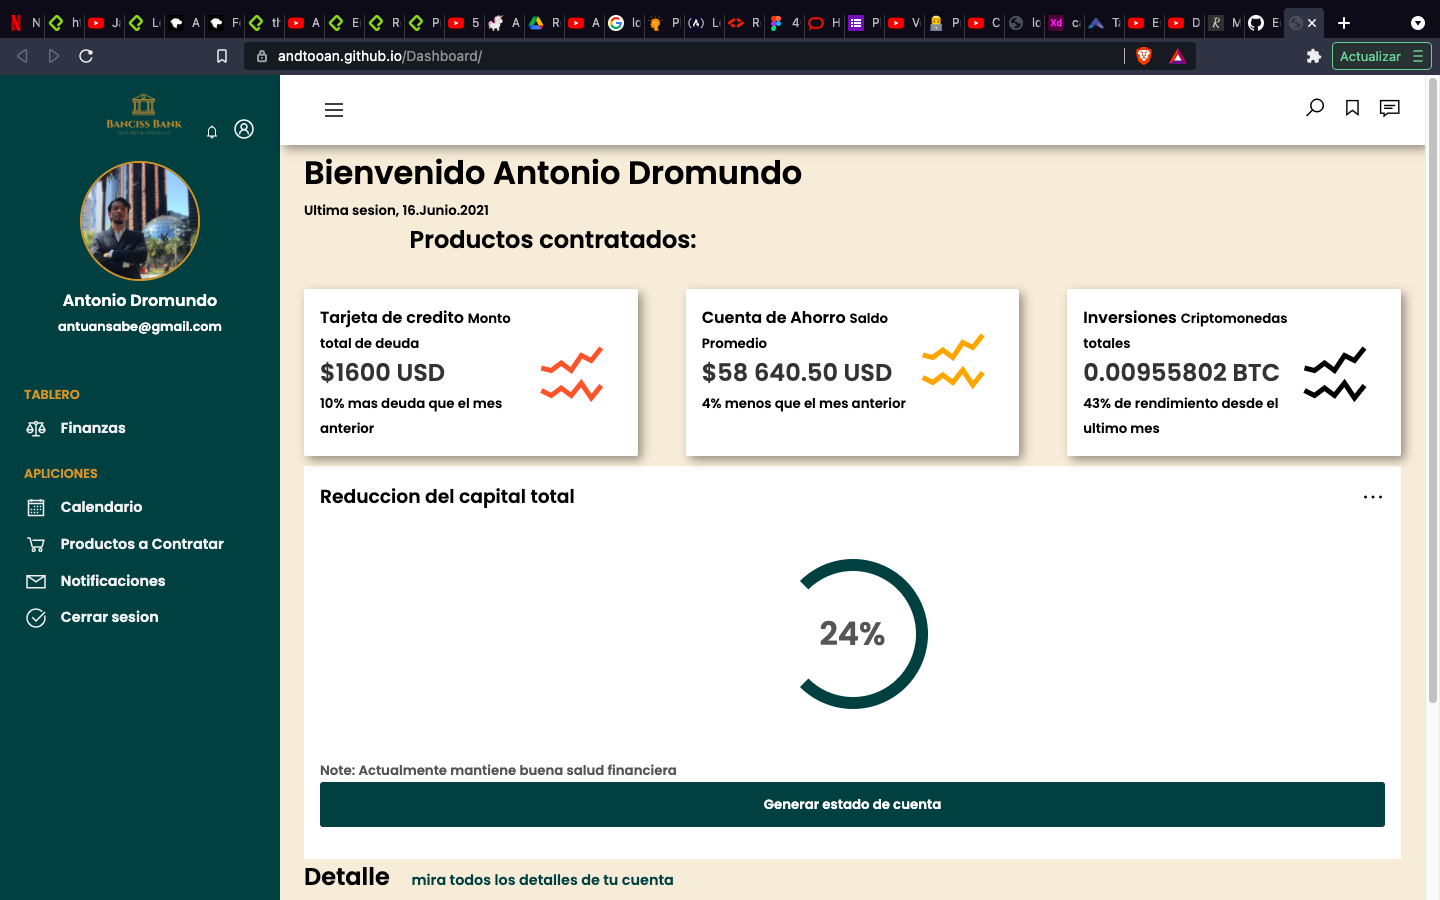This screenshot has width=1440, height=900.
Task: Open the hamburger menu above the welcome text
Action: click(x=333, y=110)
